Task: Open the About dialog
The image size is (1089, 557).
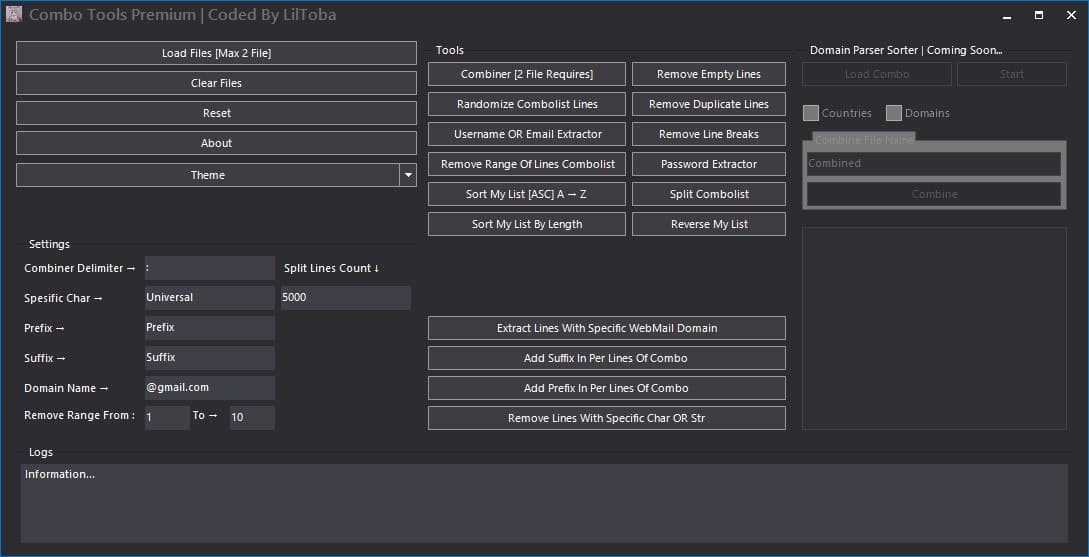Action: (216, 143)
